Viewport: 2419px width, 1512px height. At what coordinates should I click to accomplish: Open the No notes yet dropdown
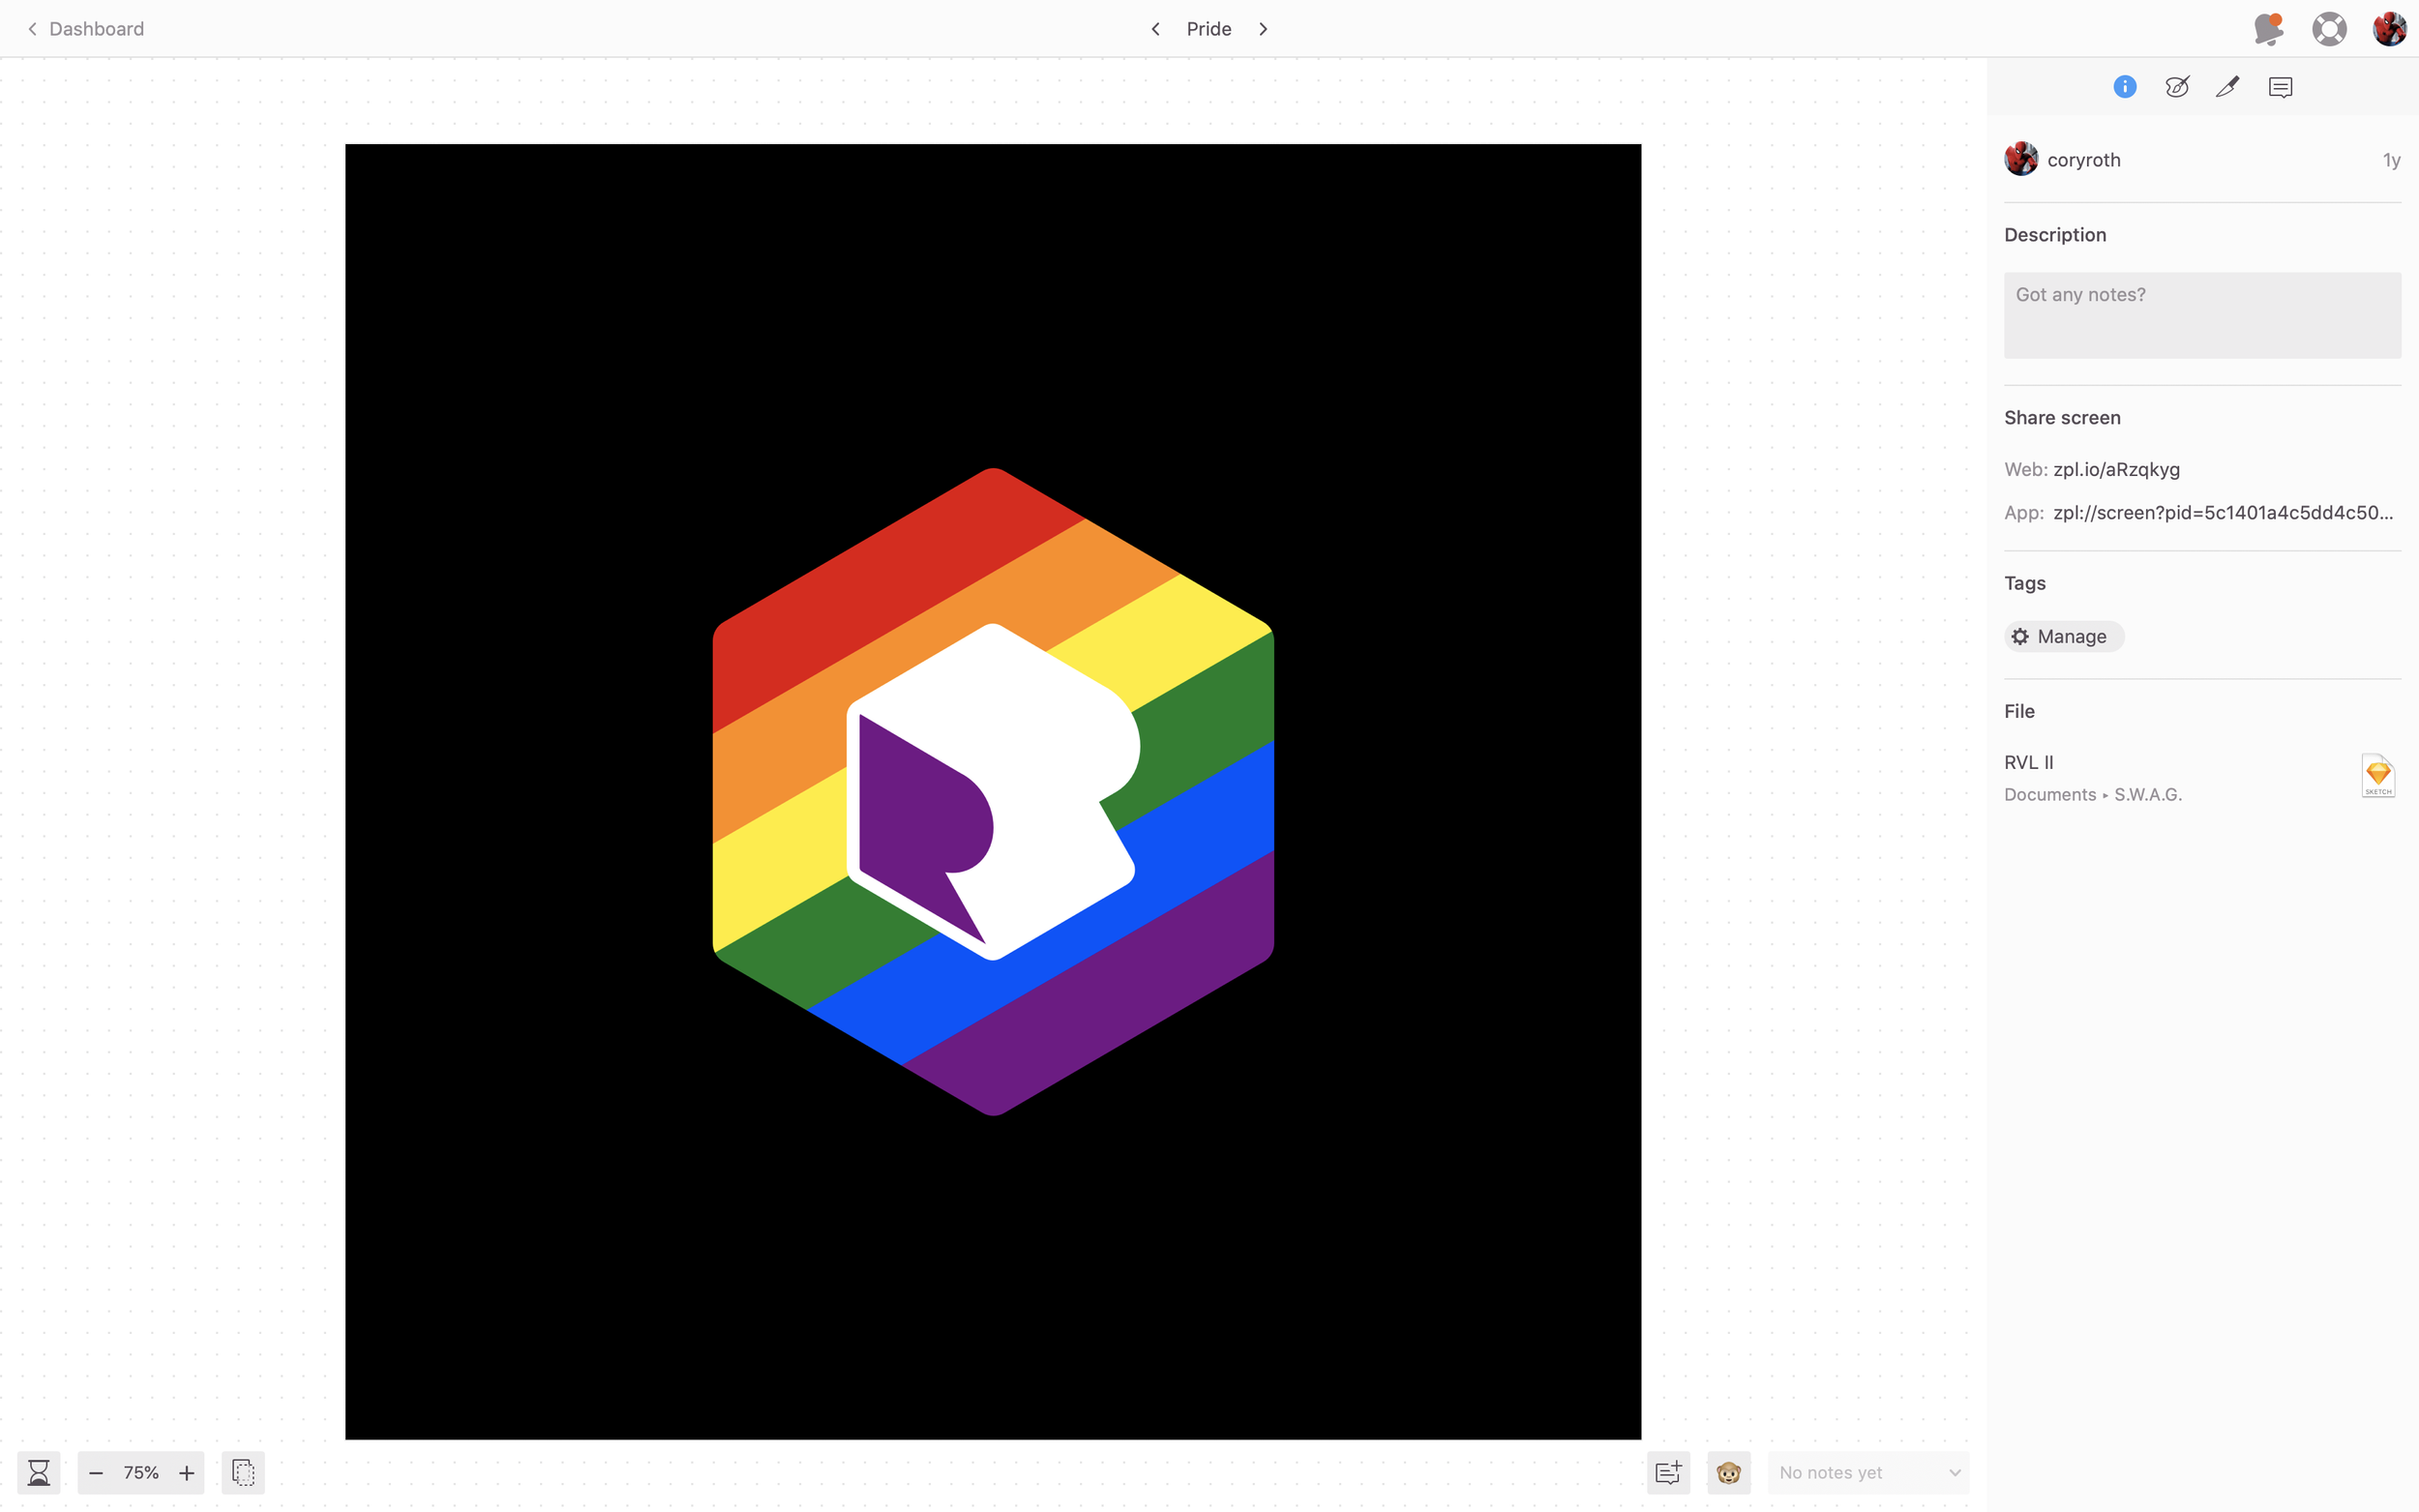click(x=1868, y=1472)
